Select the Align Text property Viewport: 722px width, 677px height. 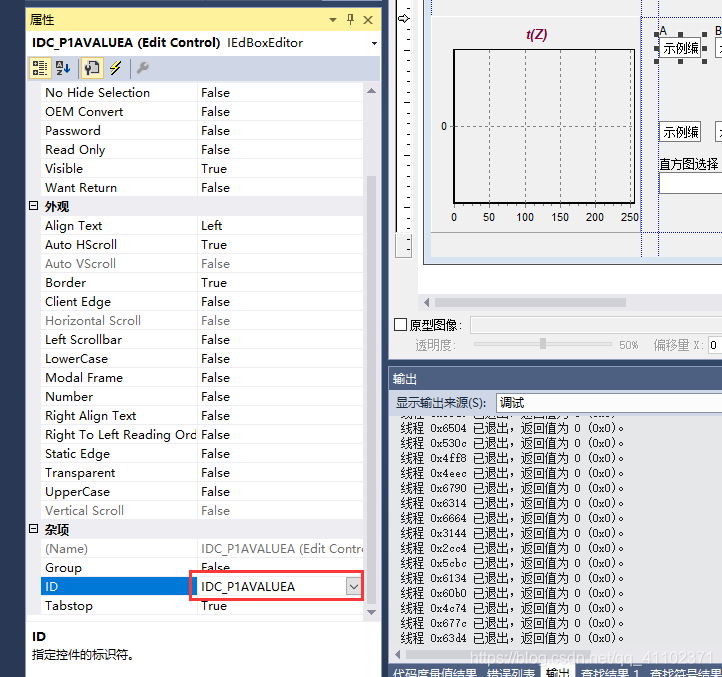point(202,226)
